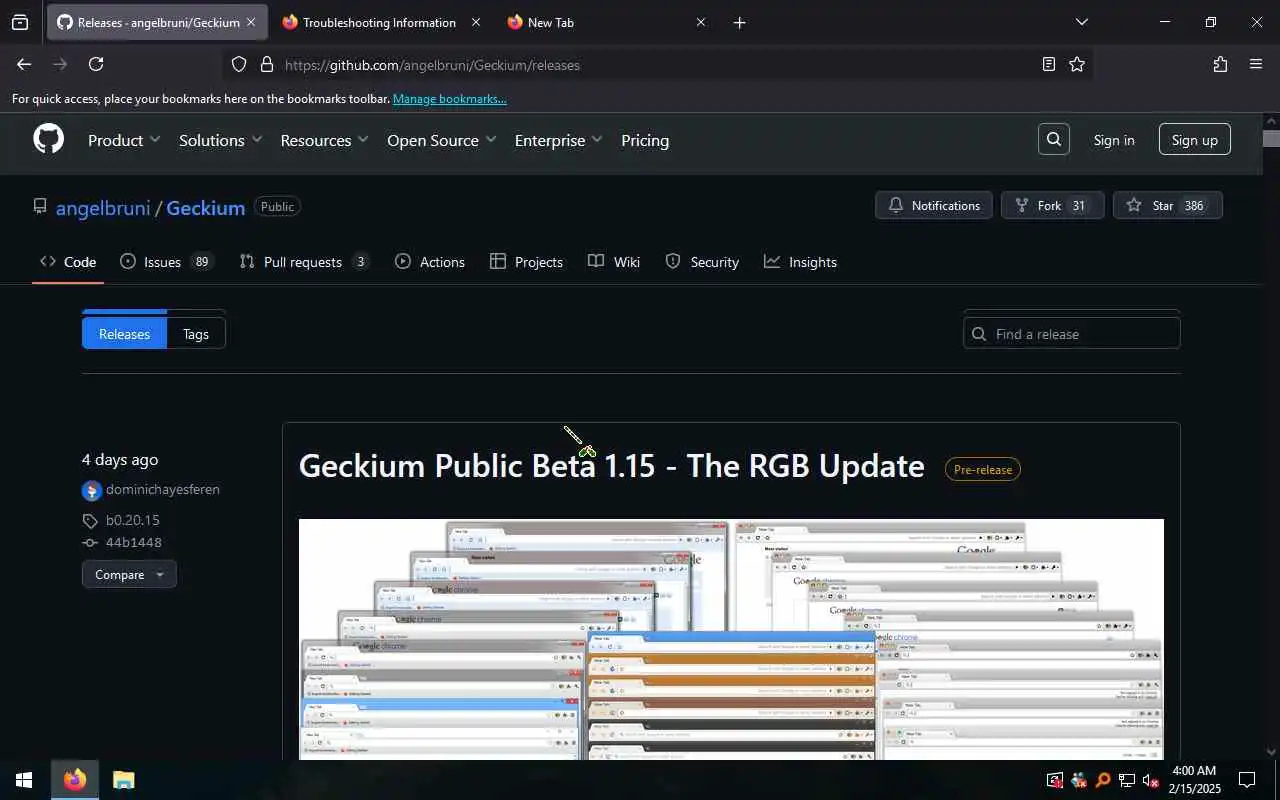1280x800 pixels.
Task: Select the Releases toggle button
Action: point(124,334)
